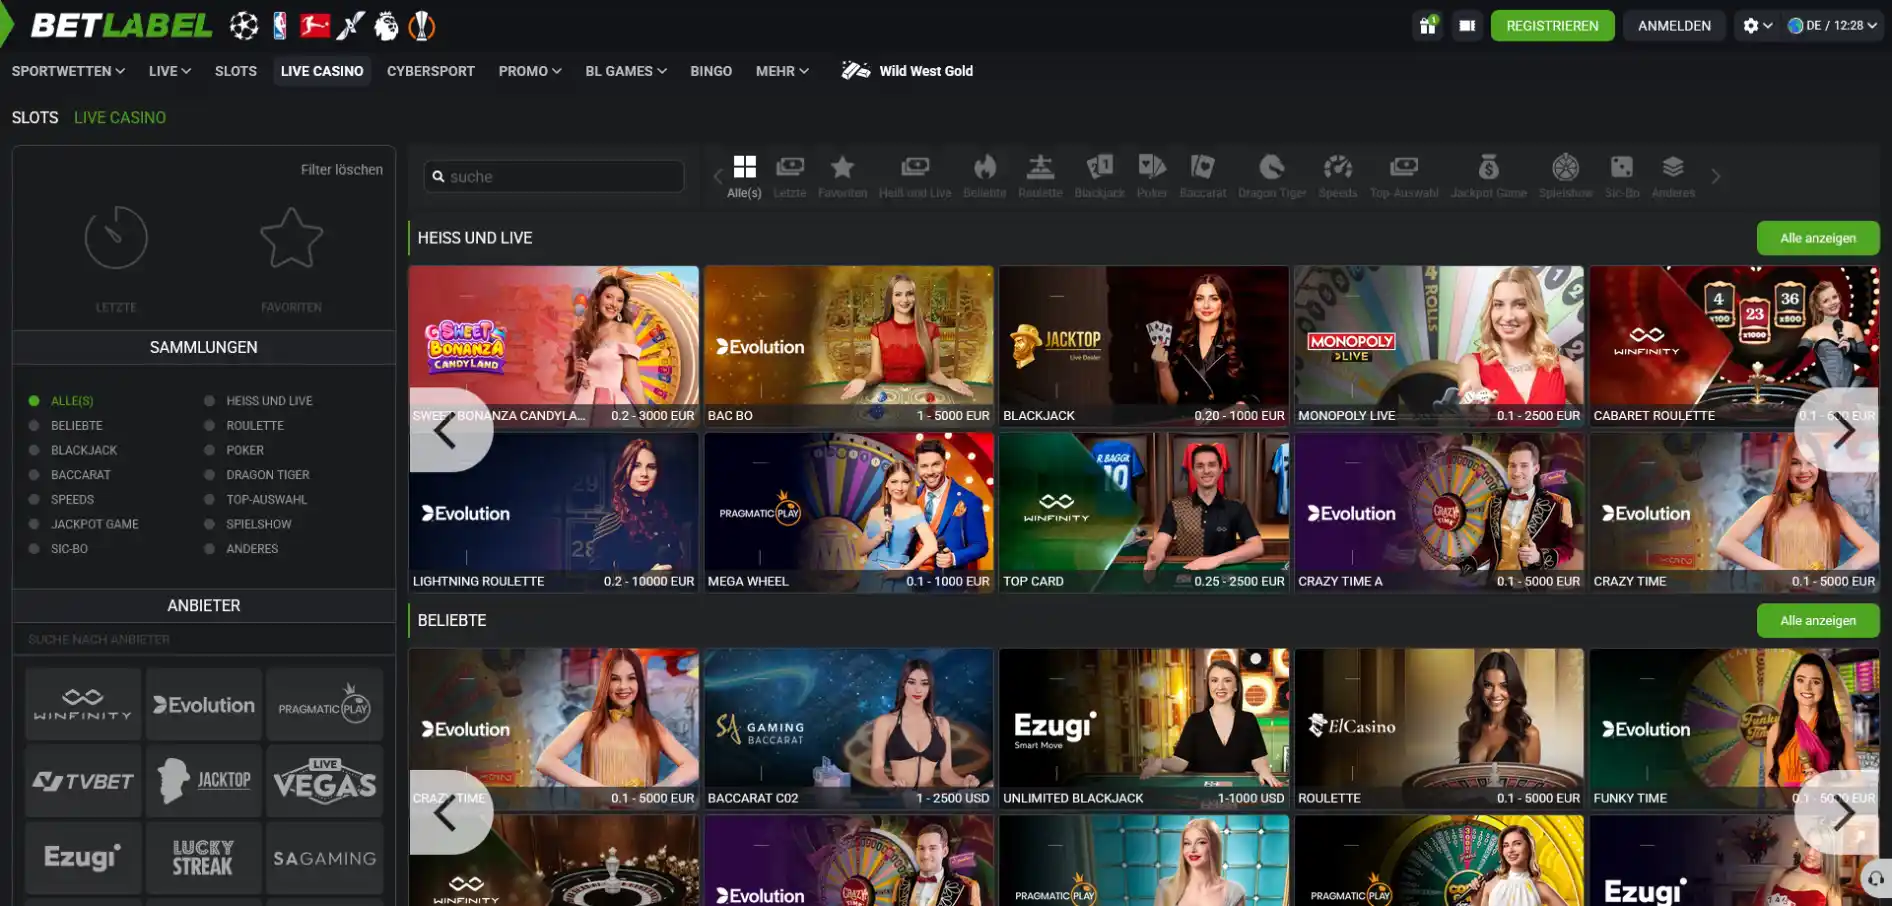Viewport: 1892px width, 906px height.
Task: Select the POKER collection radio
Action: [x=209, y=450]
